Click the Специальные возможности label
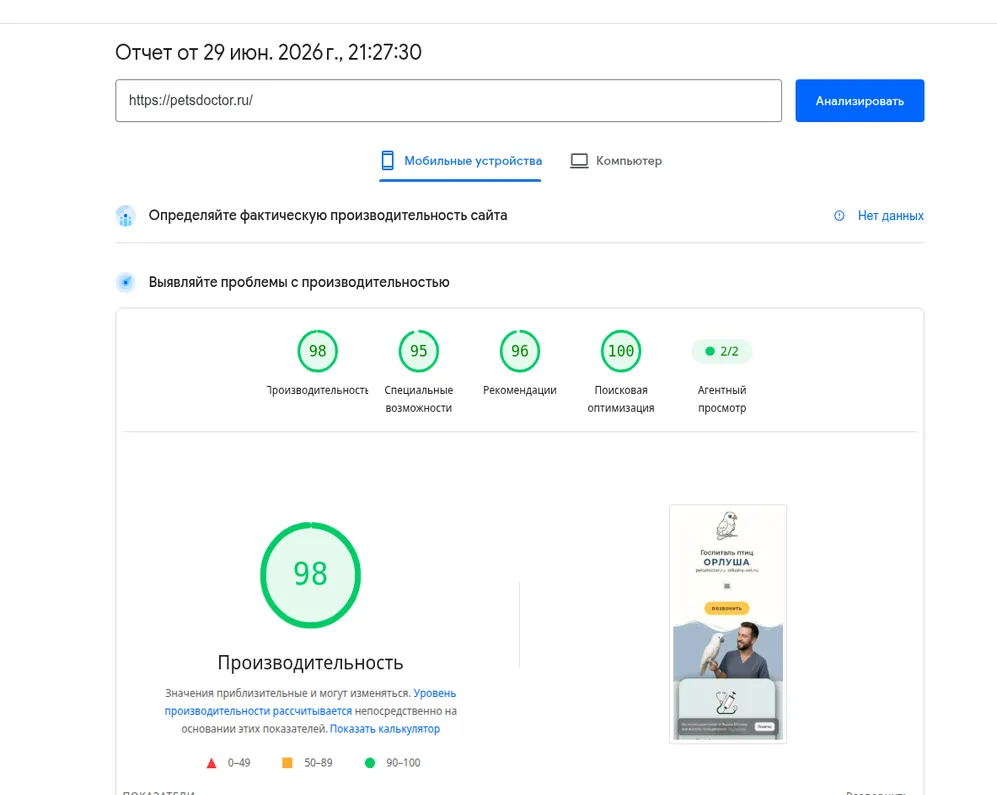The width and height of the screenshot is (997, 795). (x=418, y=399)
